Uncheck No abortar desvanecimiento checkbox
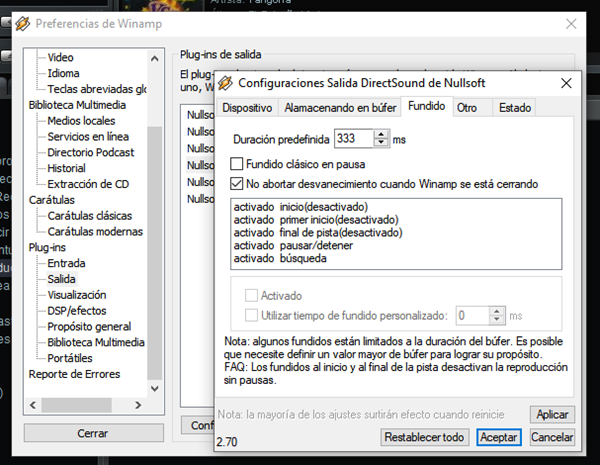Screen dimensions: 600x465 236,184
